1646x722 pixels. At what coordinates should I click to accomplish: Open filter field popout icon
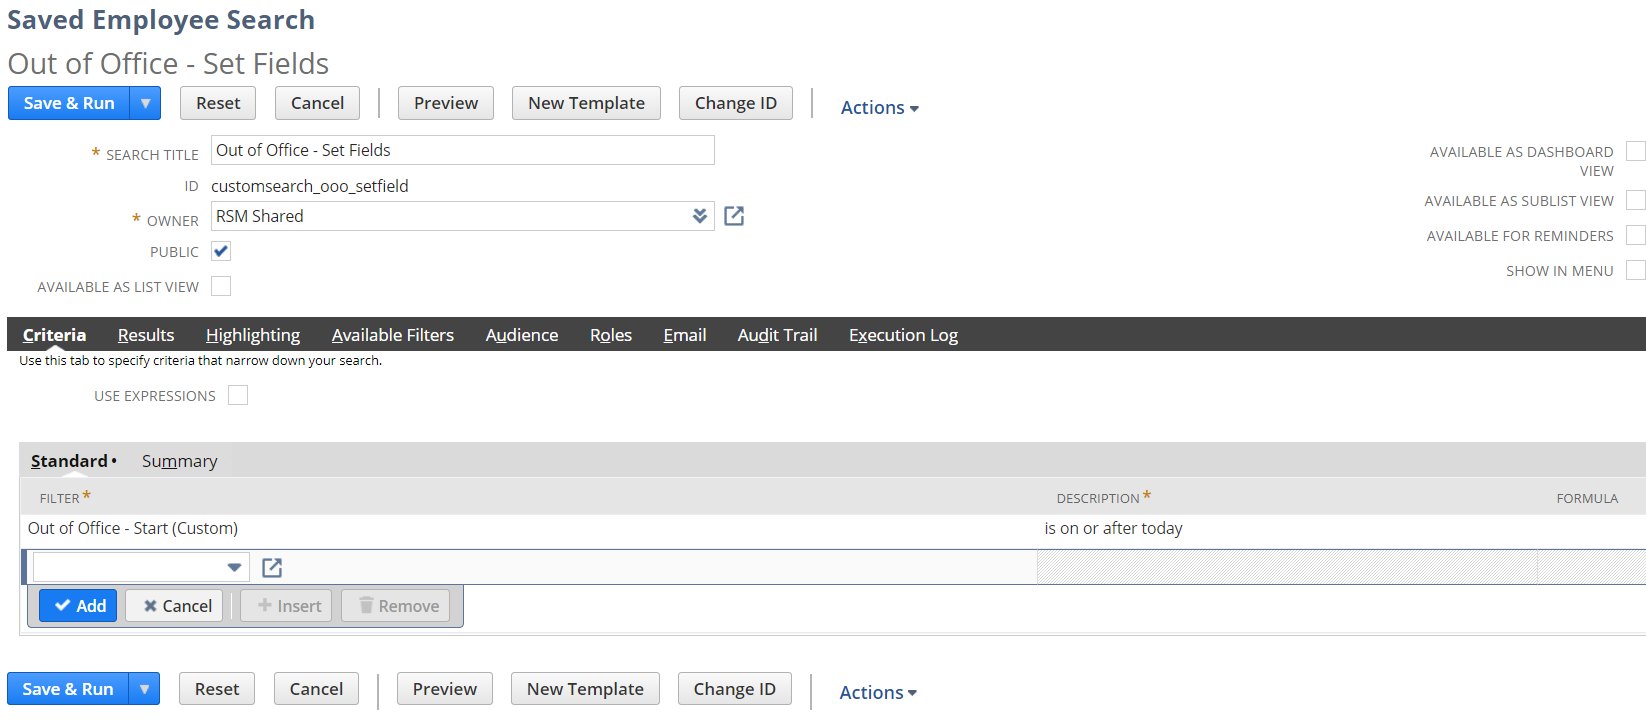[x=272, y=568]
